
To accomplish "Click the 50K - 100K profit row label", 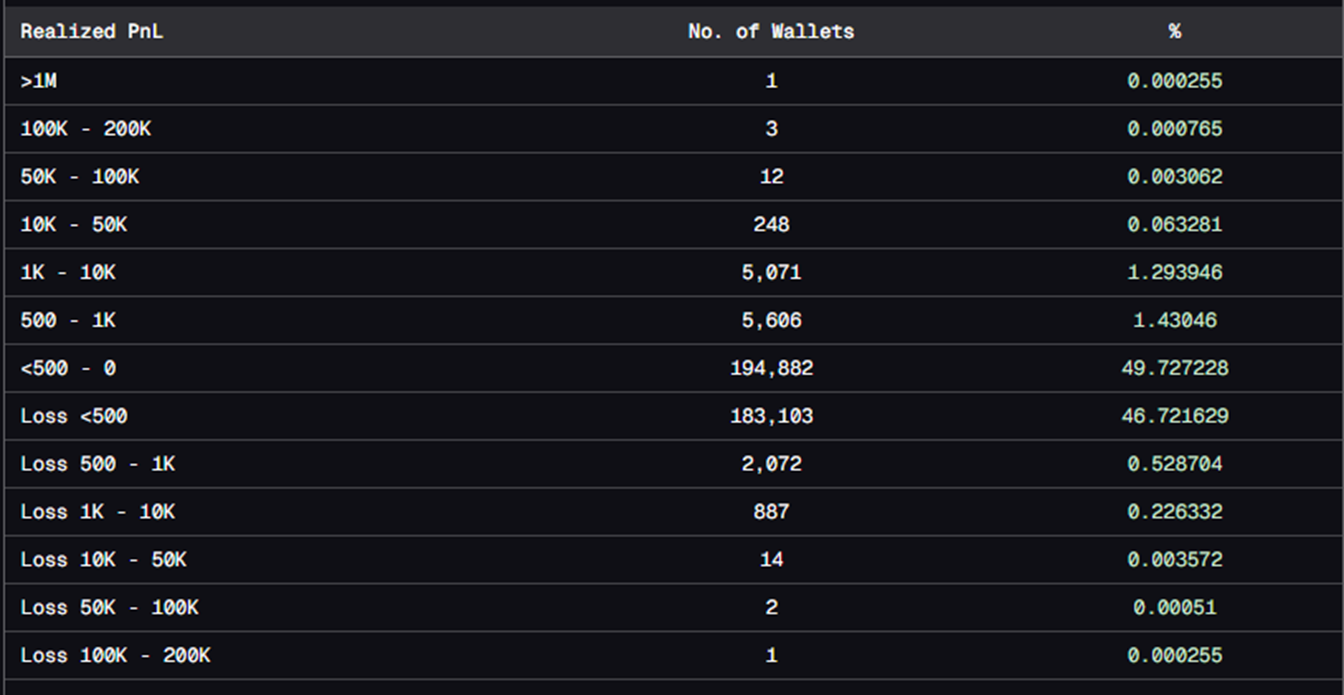I will pyautogui.click(x=80, y=177).
